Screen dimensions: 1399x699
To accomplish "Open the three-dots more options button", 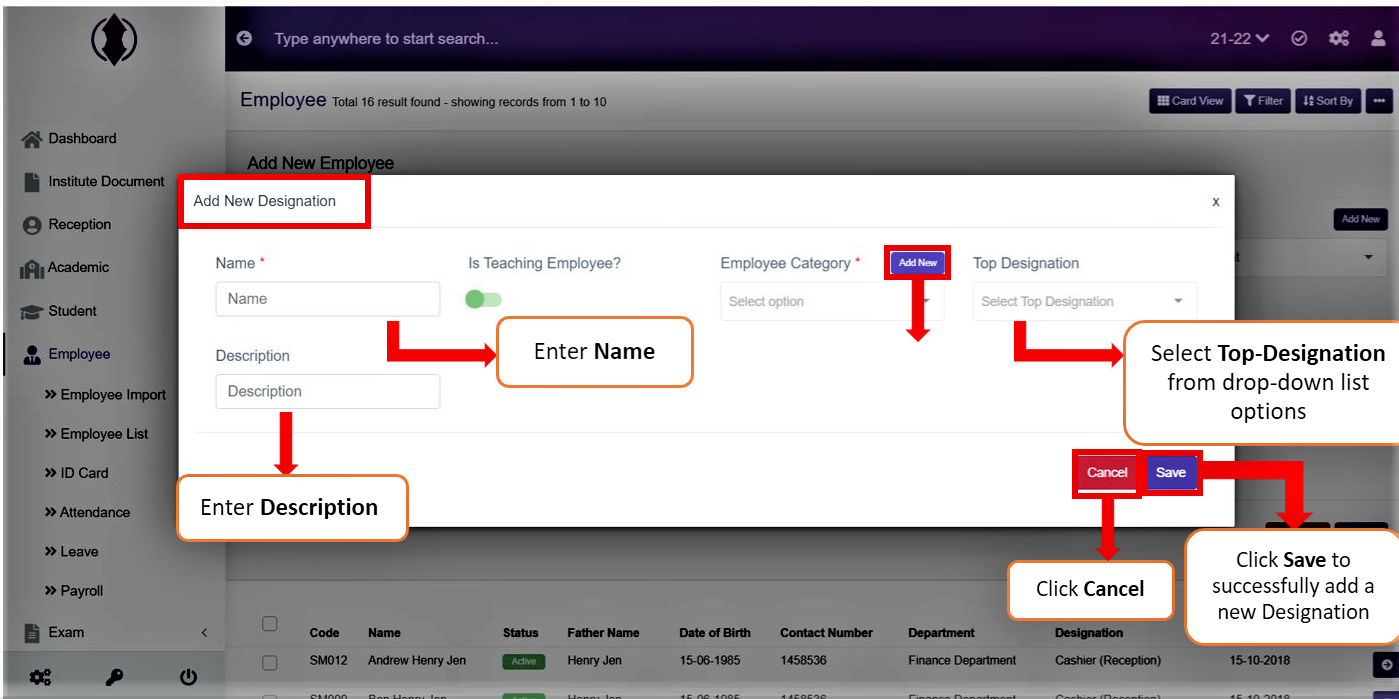I will click(1379, 101).
